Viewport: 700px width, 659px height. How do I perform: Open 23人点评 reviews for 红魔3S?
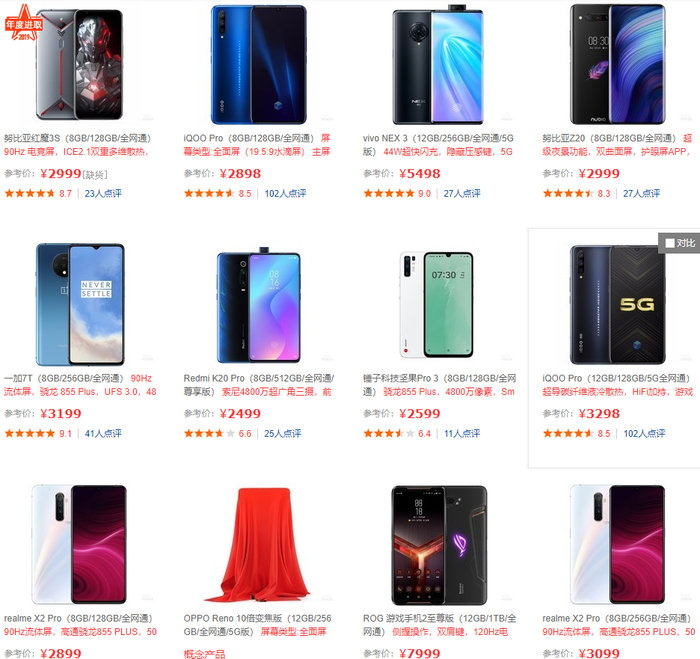[x=103, y=193]
